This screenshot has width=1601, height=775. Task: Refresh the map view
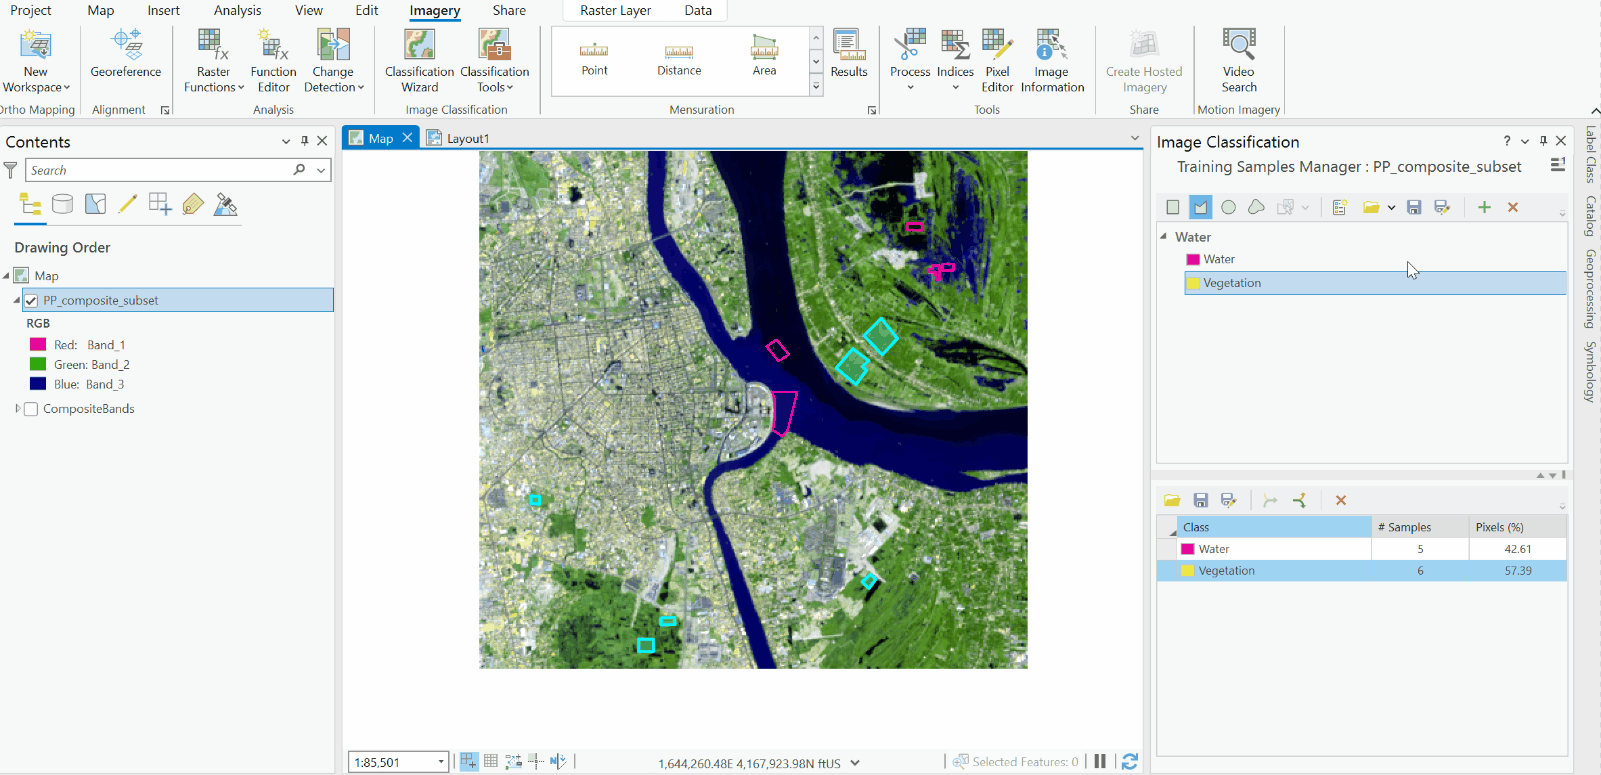1129,762
